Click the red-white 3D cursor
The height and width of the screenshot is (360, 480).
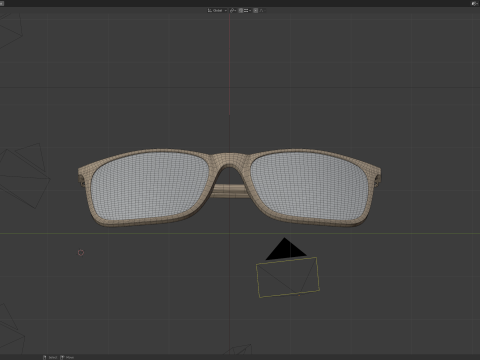(x=81, y=253)
